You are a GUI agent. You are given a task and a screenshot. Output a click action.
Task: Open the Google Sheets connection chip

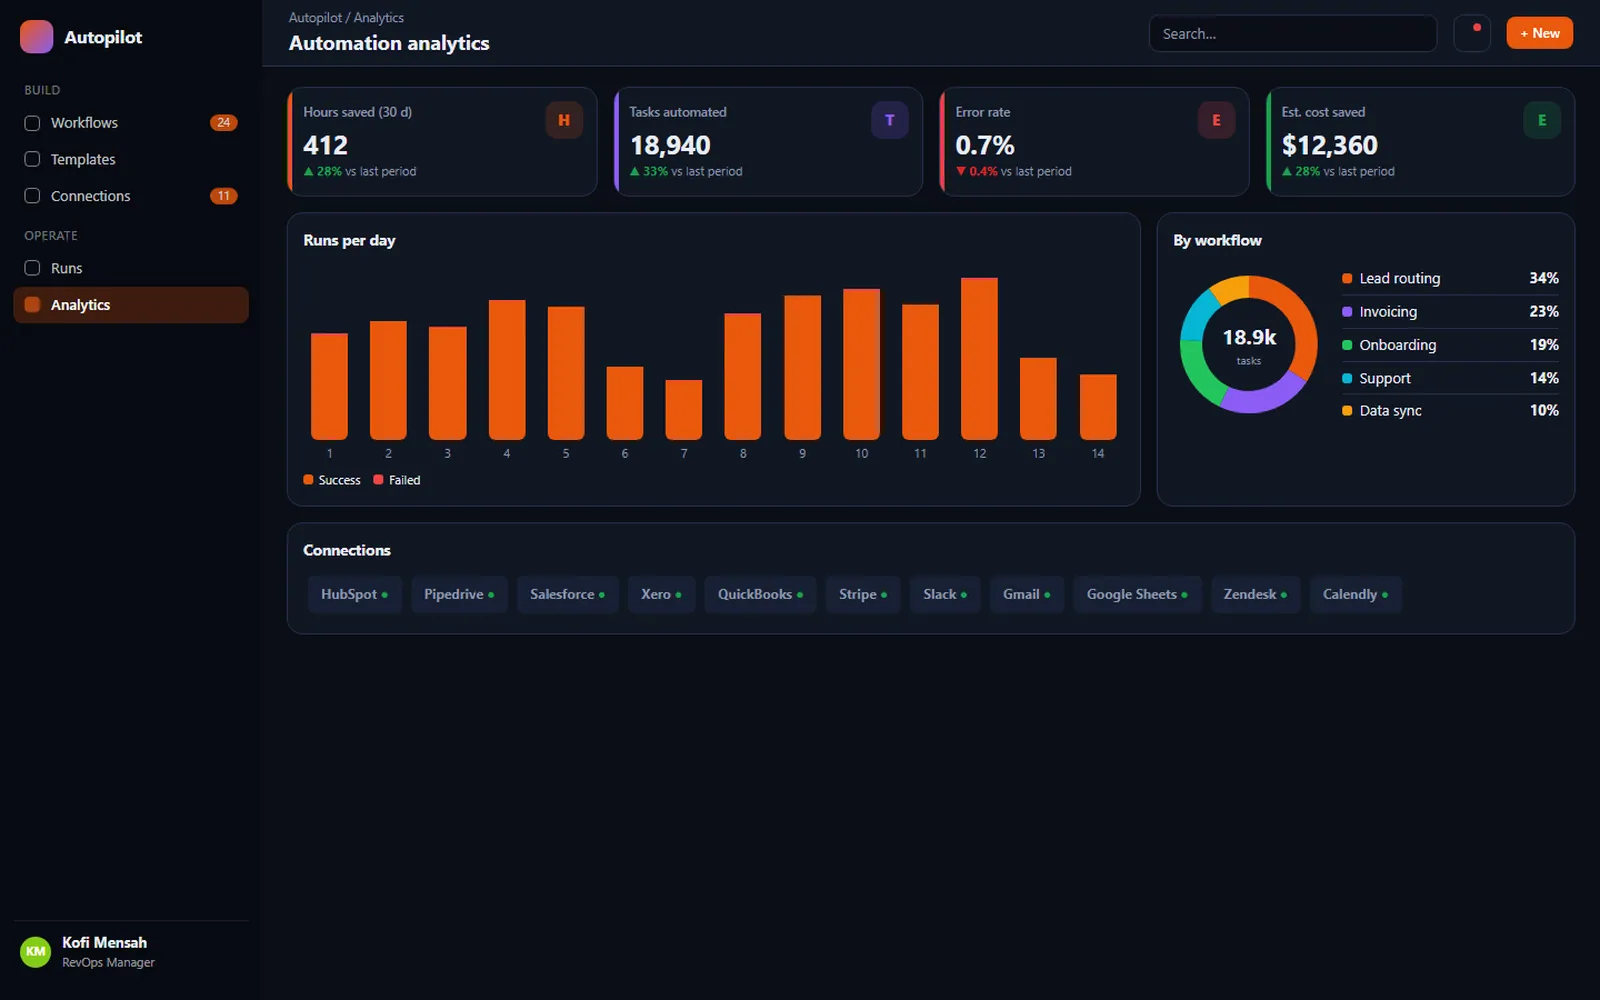1137,594
